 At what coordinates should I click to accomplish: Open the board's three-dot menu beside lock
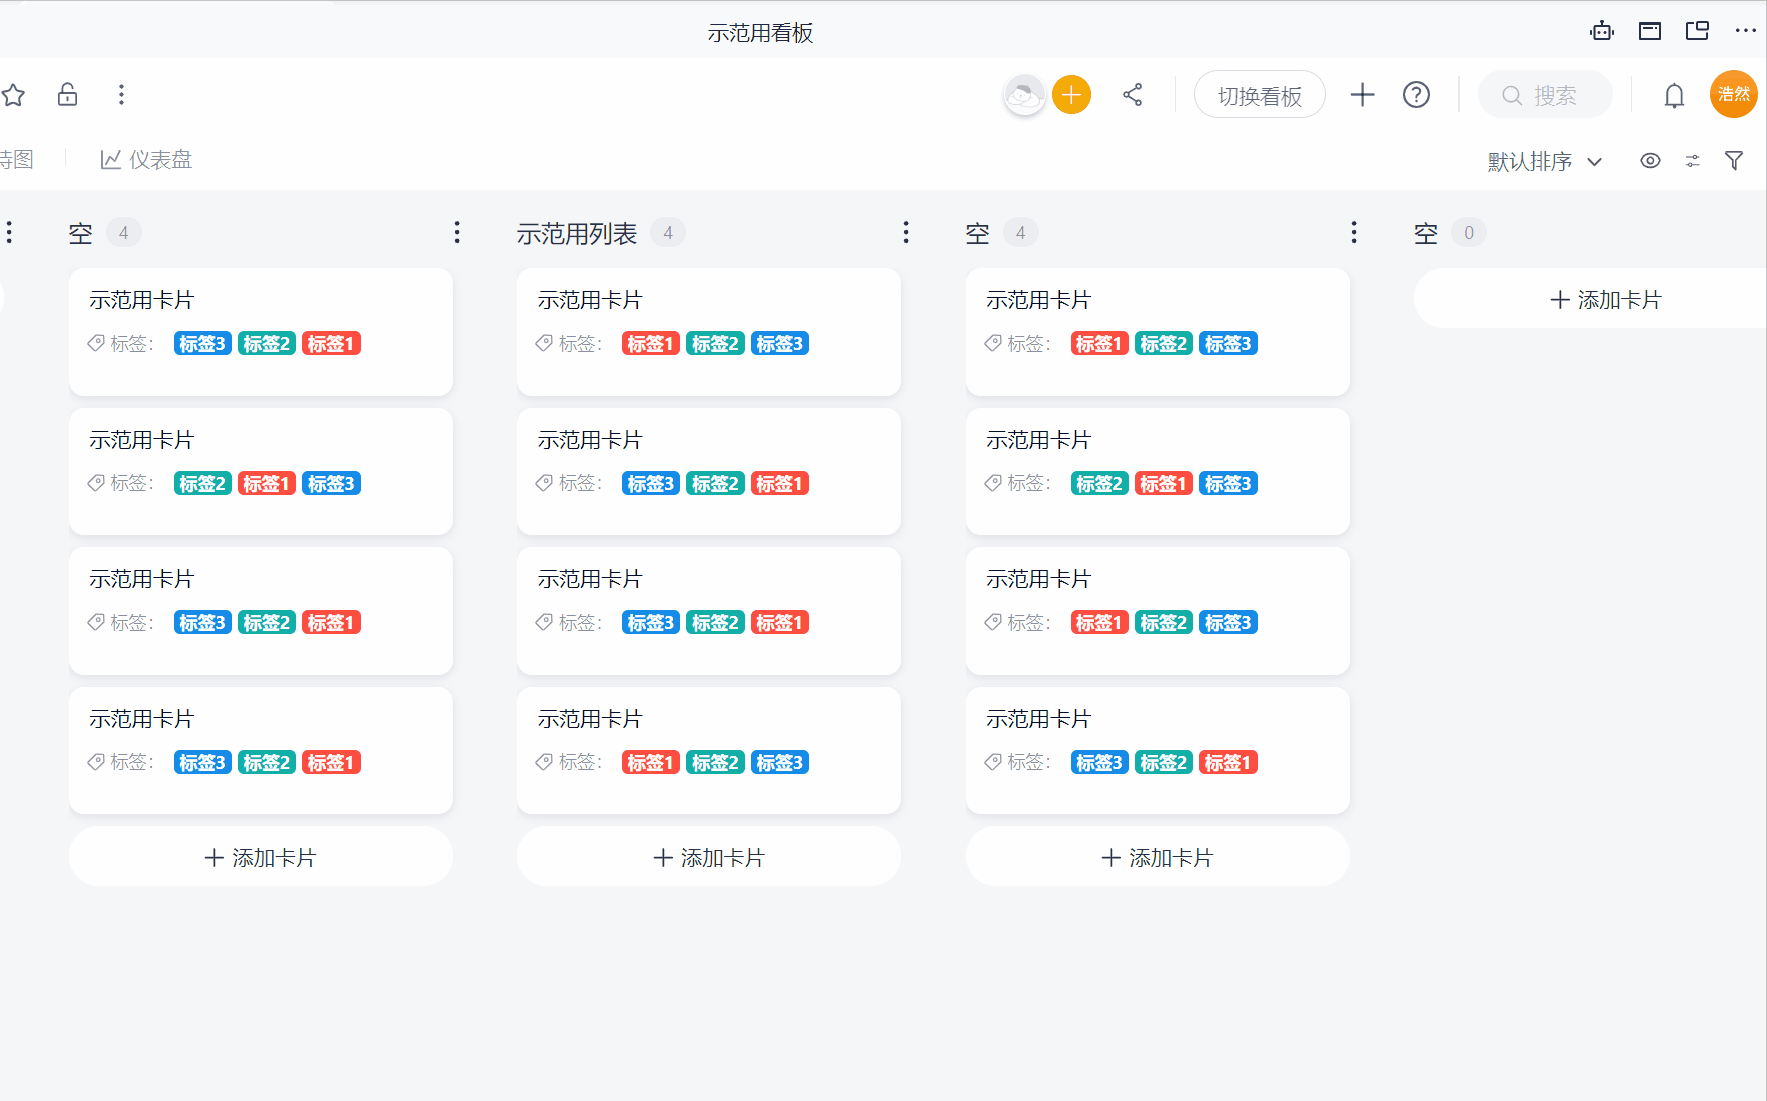(121, 95)
